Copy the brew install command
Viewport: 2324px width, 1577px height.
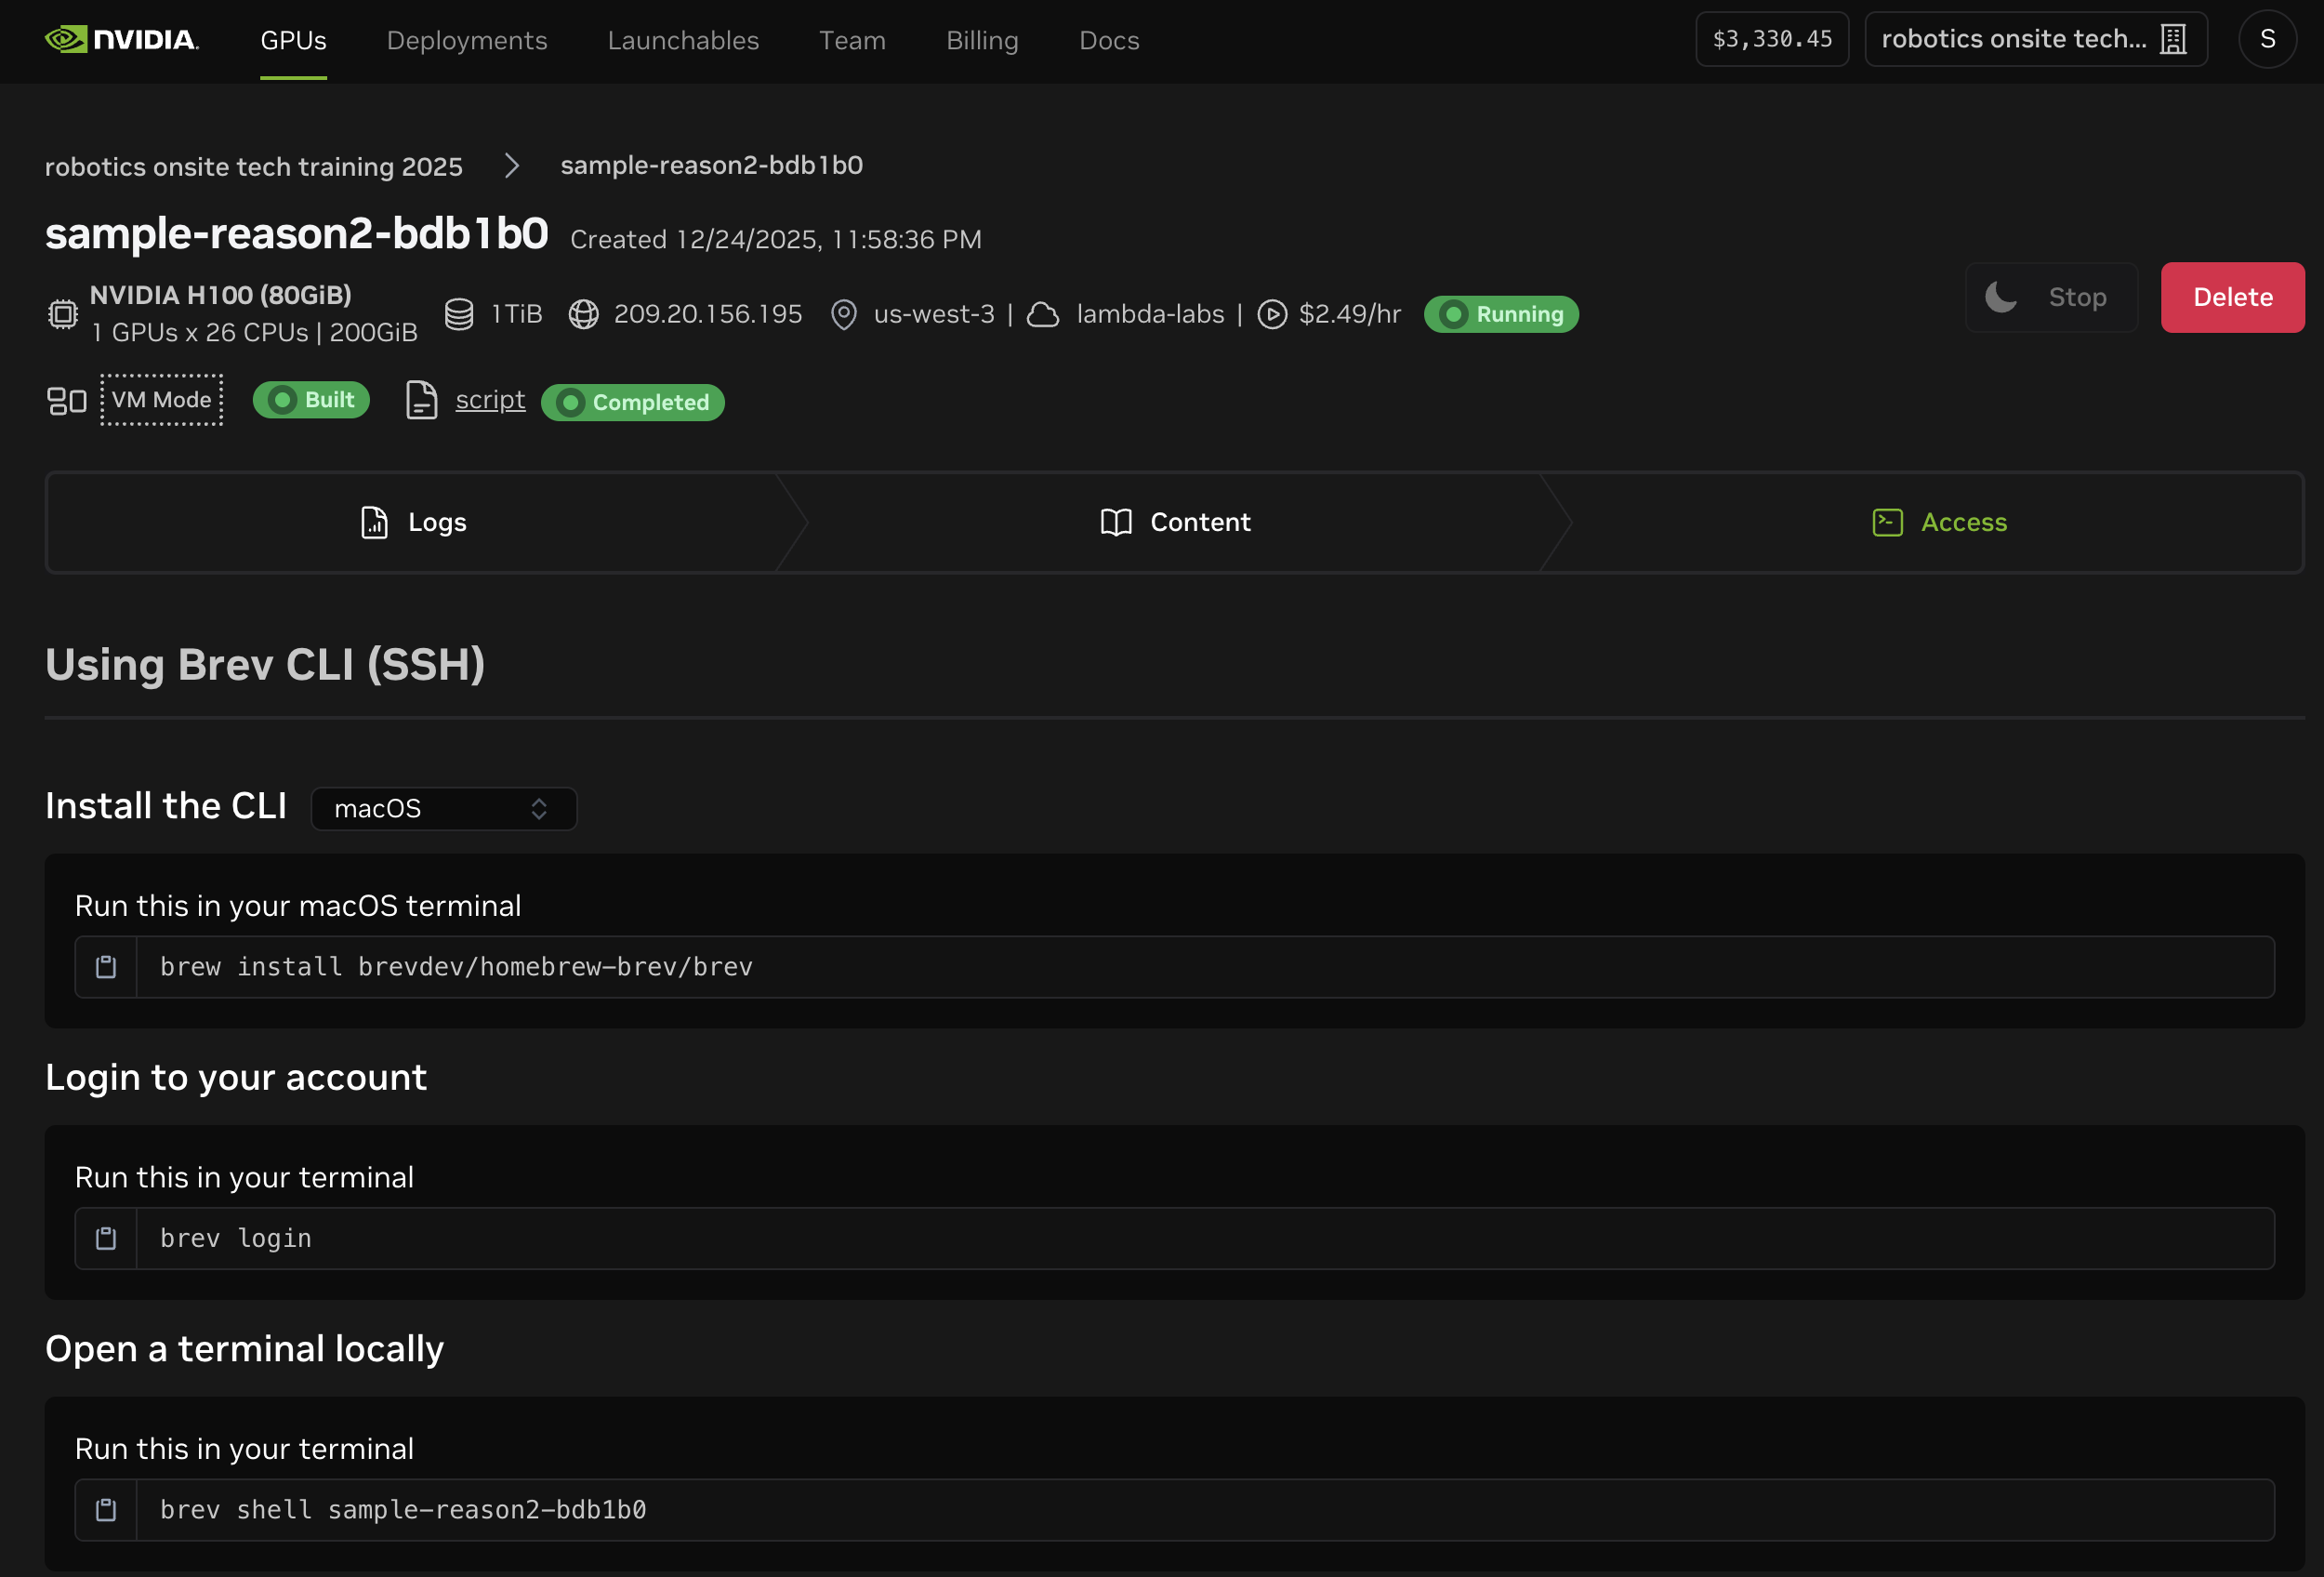pyautogui.click(x=106, y=967)
